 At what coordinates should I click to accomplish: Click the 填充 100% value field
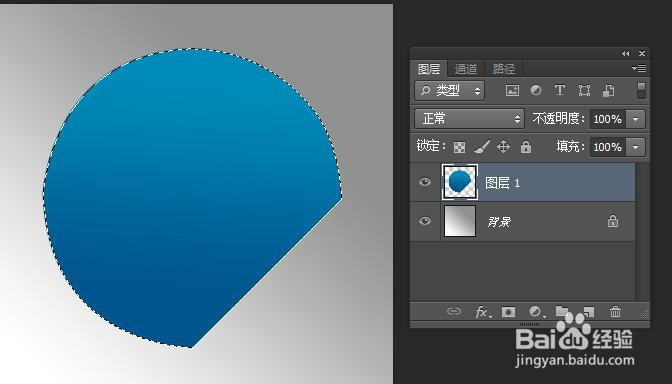(x=608, y=147)
